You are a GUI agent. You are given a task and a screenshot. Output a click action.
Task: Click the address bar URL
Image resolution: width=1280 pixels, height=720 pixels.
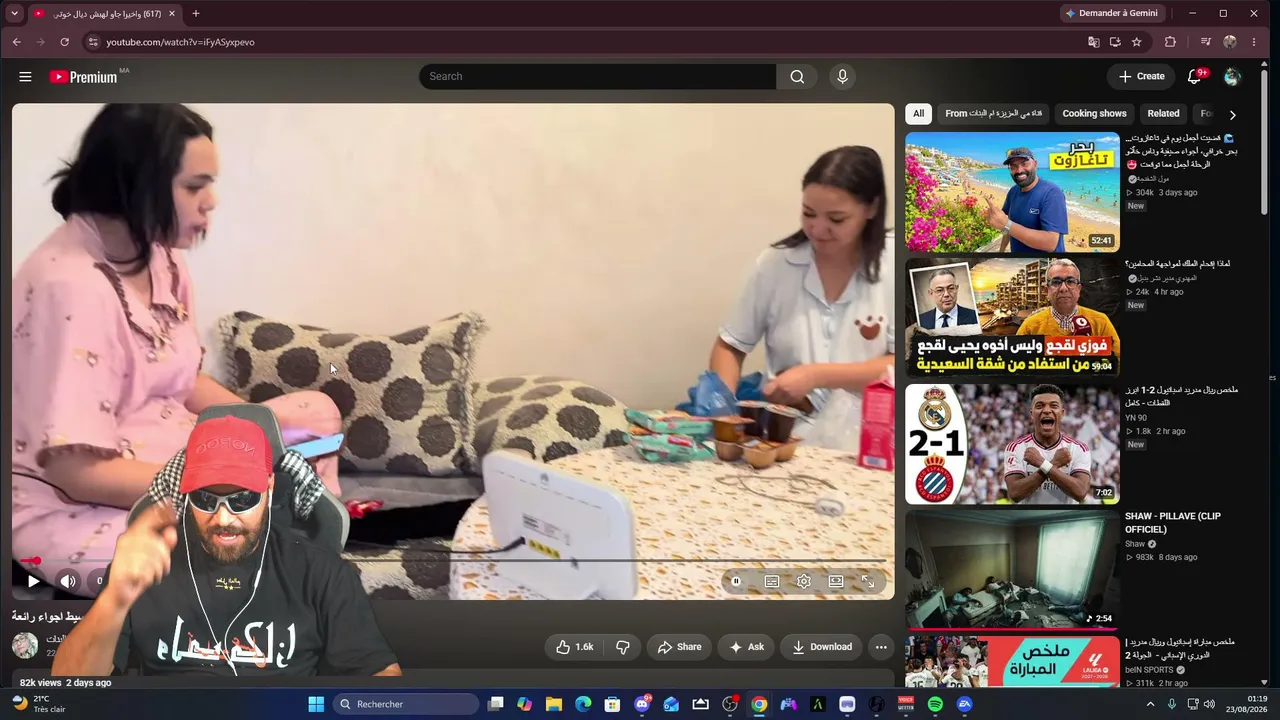(181, 42)
